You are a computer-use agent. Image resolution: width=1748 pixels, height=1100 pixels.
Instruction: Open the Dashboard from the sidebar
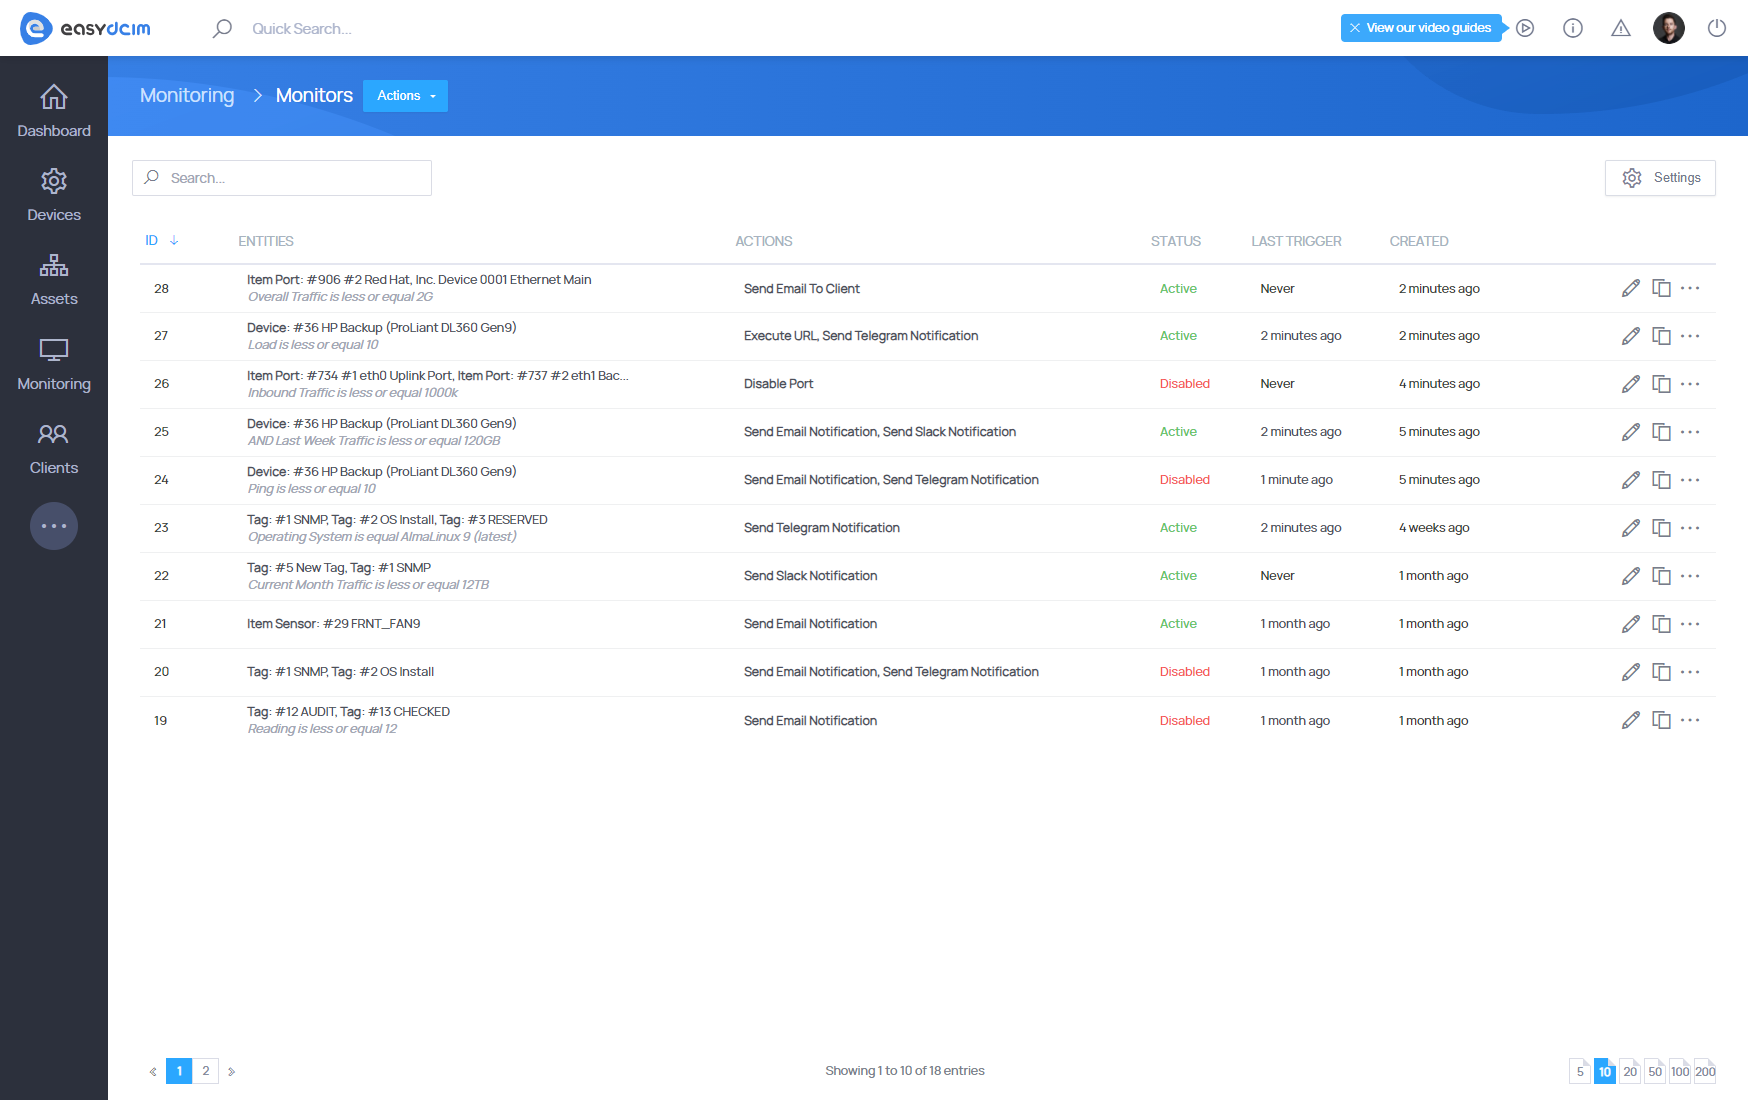pyautogui.click(x=53, y=110)
